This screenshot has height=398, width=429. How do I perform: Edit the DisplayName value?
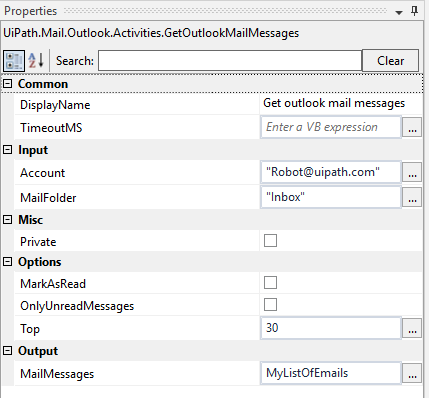[x=341, y=103]
